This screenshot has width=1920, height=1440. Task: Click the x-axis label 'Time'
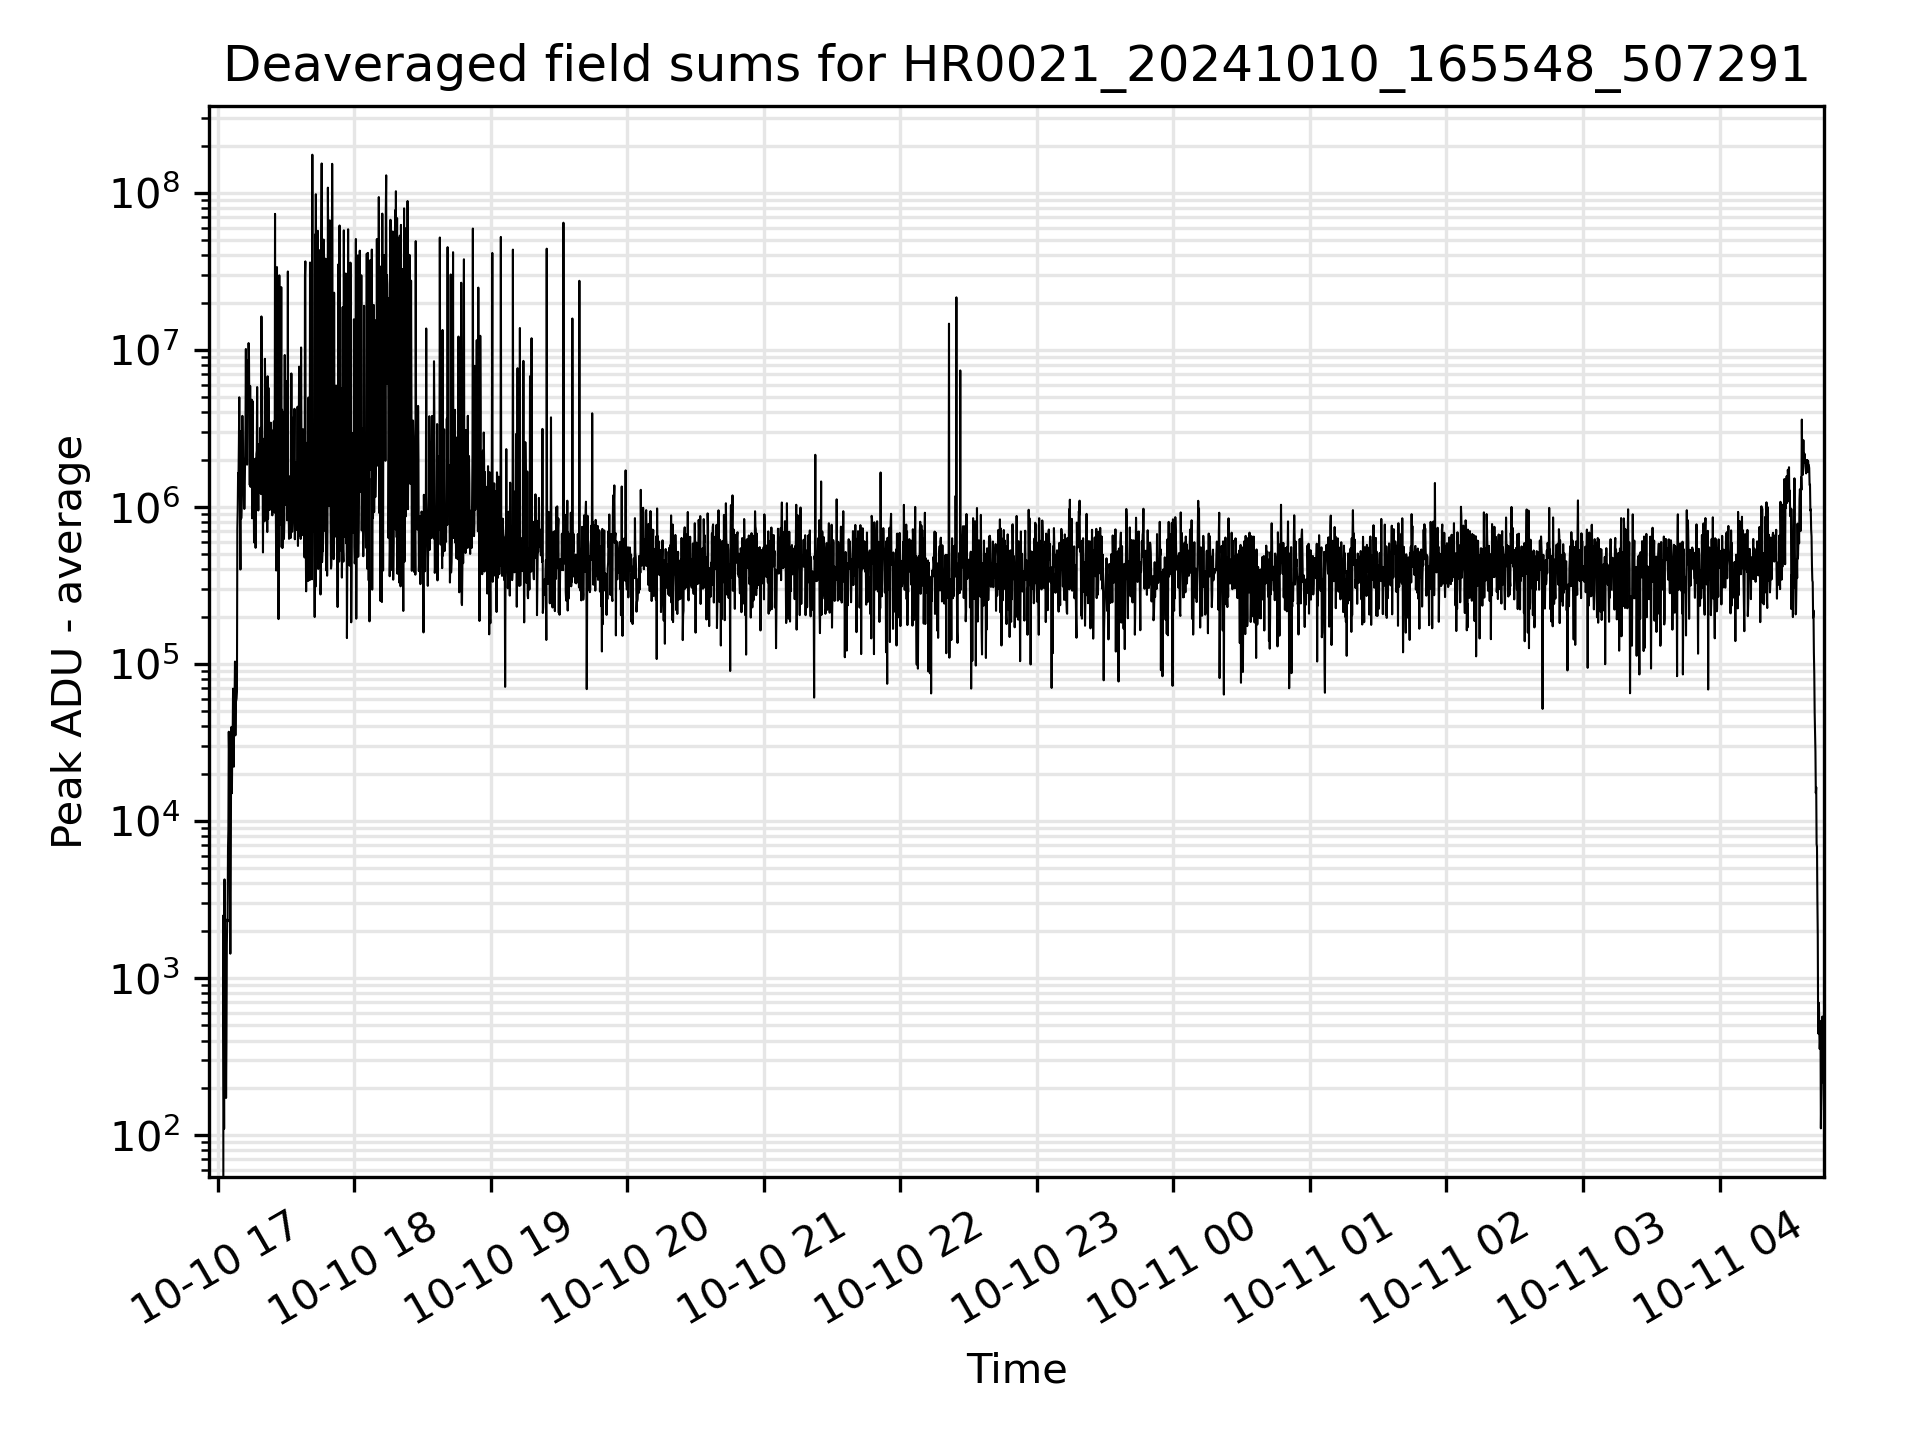click(x=1016, y=1369)
